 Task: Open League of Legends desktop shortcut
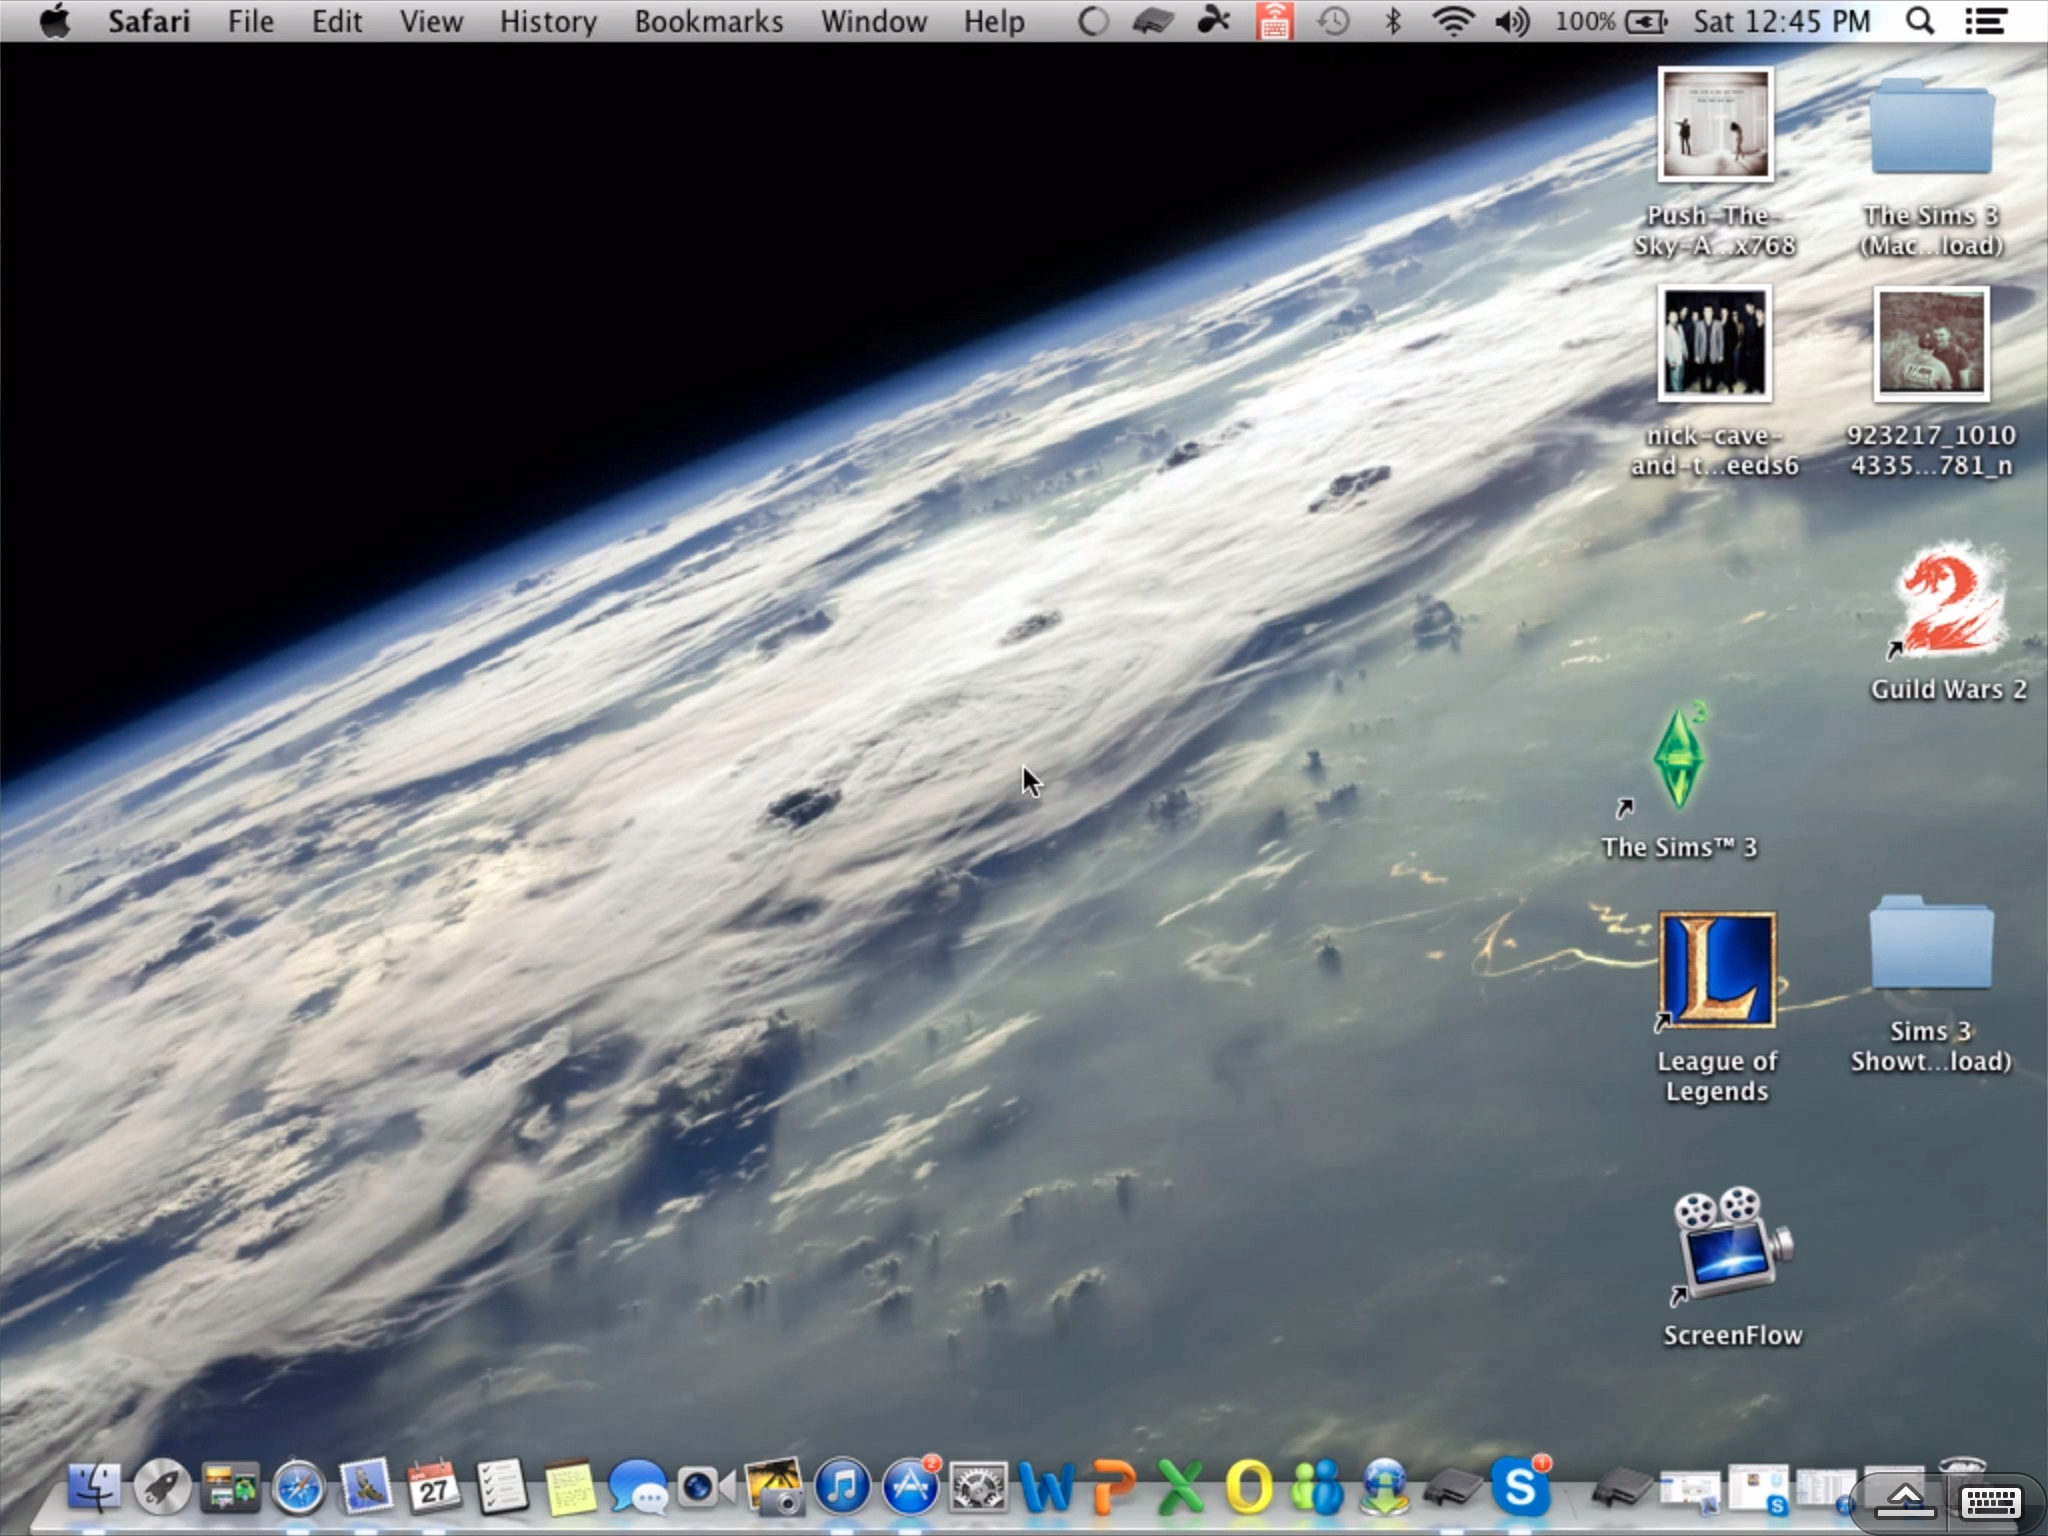[x=1717, y=970]
